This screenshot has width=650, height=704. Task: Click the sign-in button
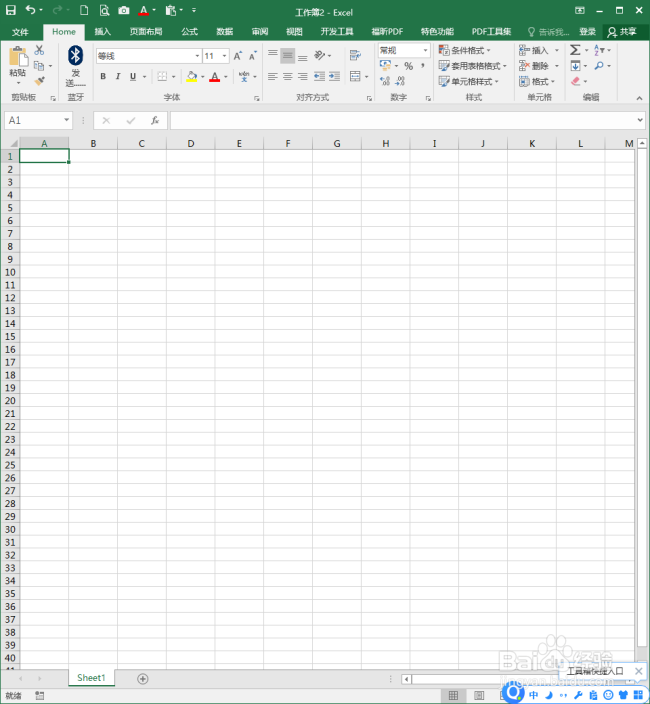[587, 31]
